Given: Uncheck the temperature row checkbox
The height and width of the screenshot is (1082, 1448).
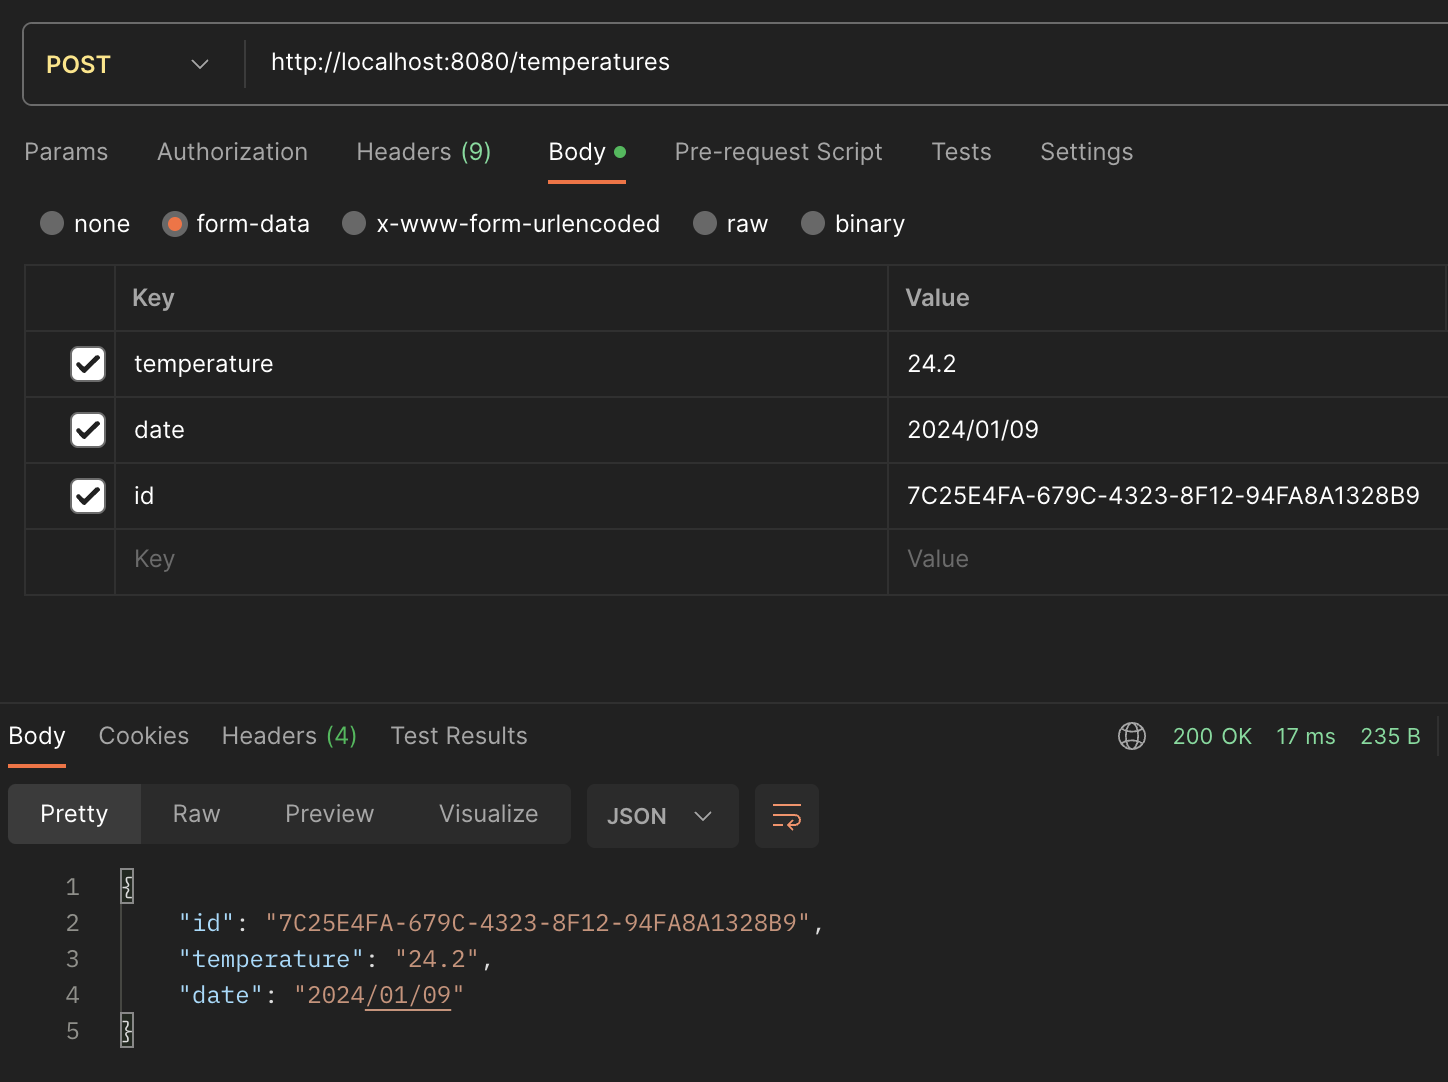Looking at the screenshot, I should (x=88, y=364).
